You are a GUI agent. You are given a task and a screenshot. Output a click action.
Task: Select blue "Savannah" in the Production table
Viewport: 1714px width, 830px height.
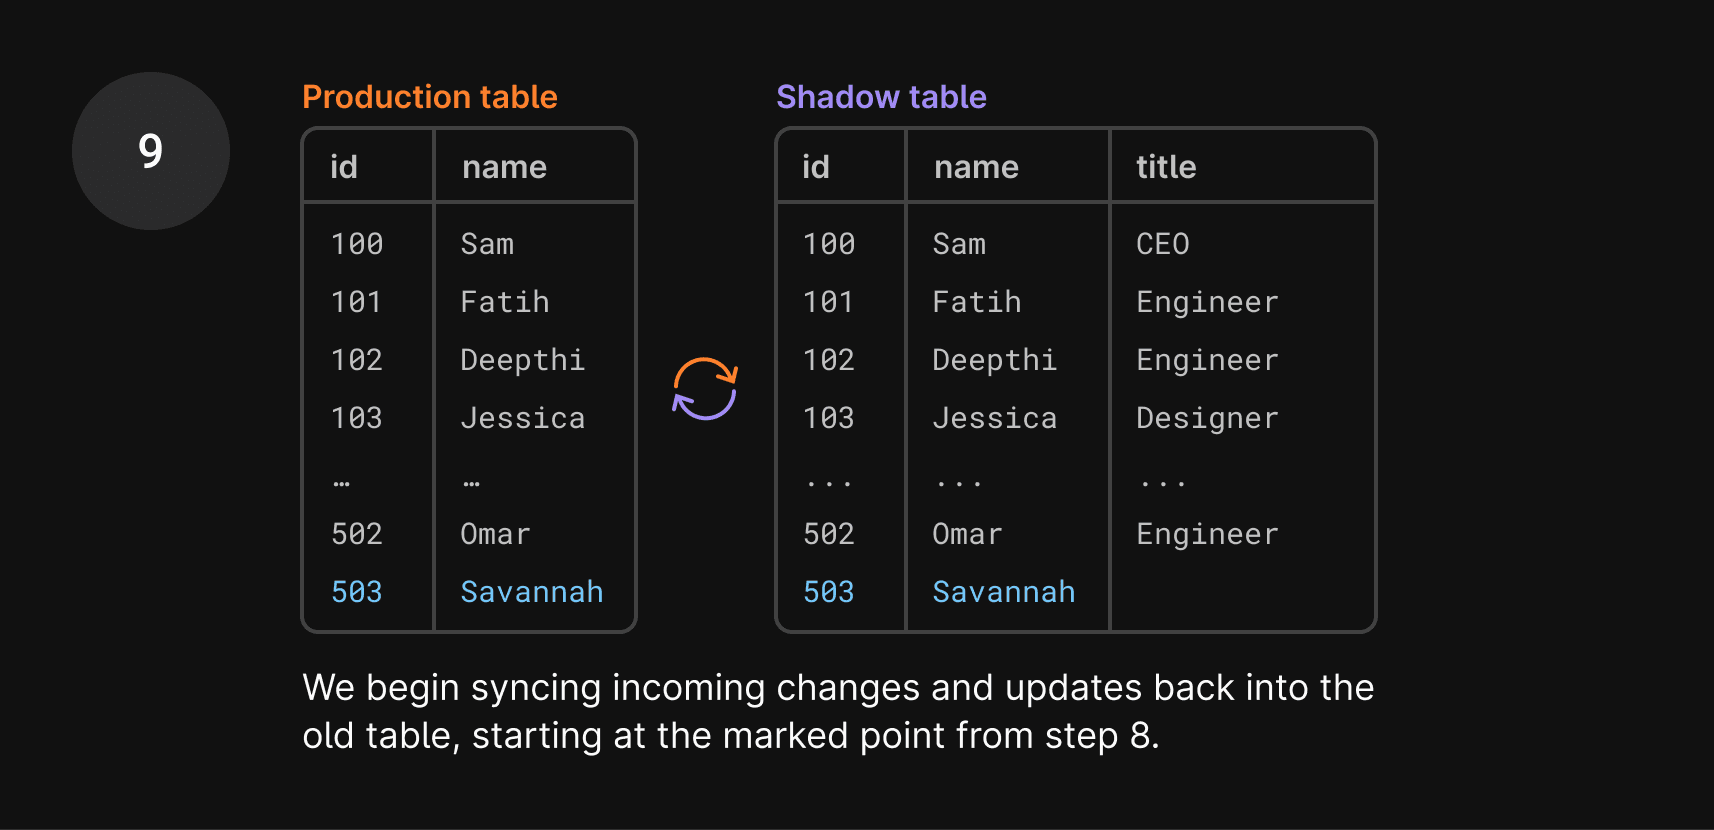pos(532,592)
